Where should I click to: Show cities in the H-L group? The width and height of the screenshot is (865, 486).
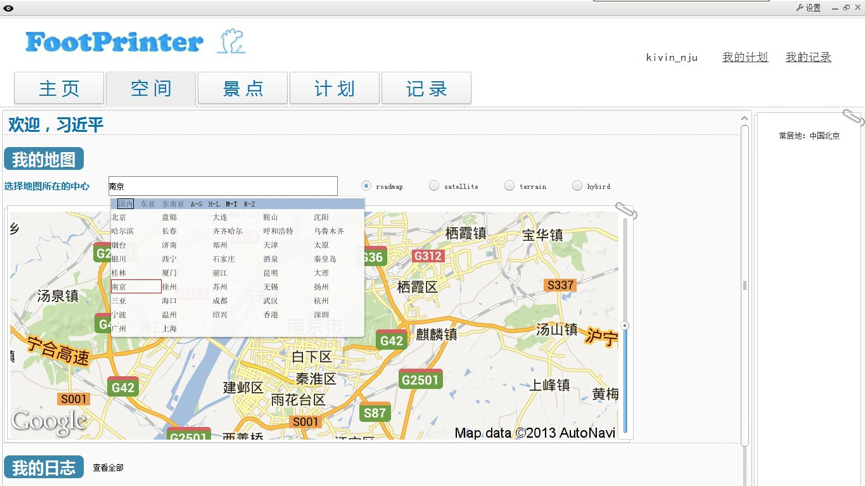click(x=214, y=204)
